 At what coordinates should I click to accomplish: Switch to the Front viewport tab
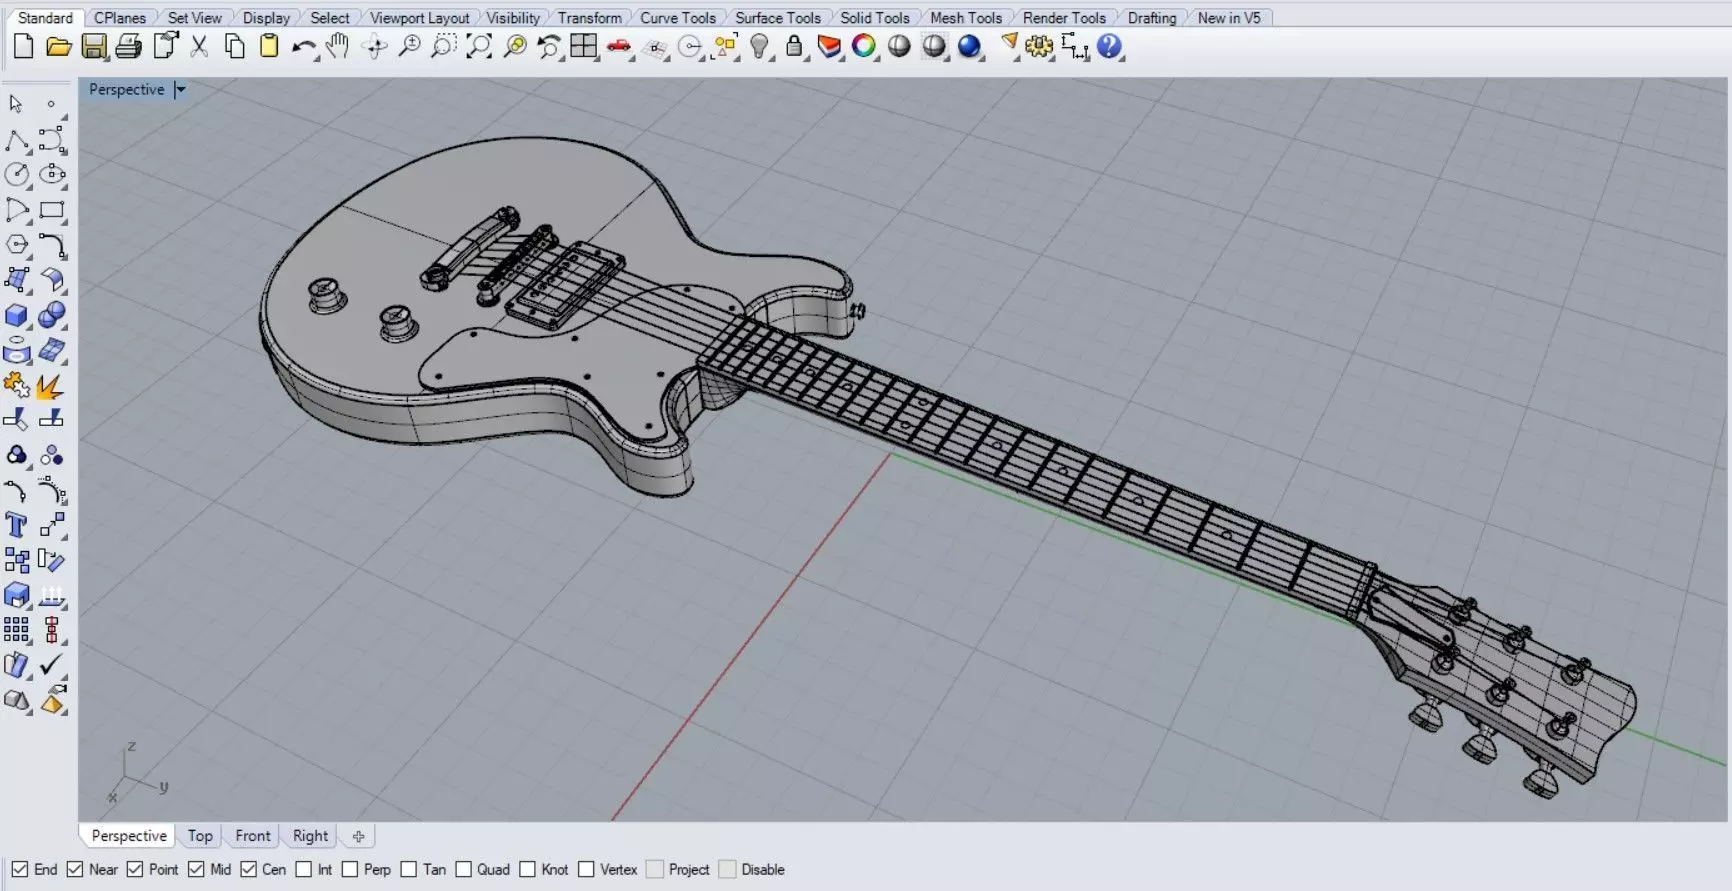253,836
